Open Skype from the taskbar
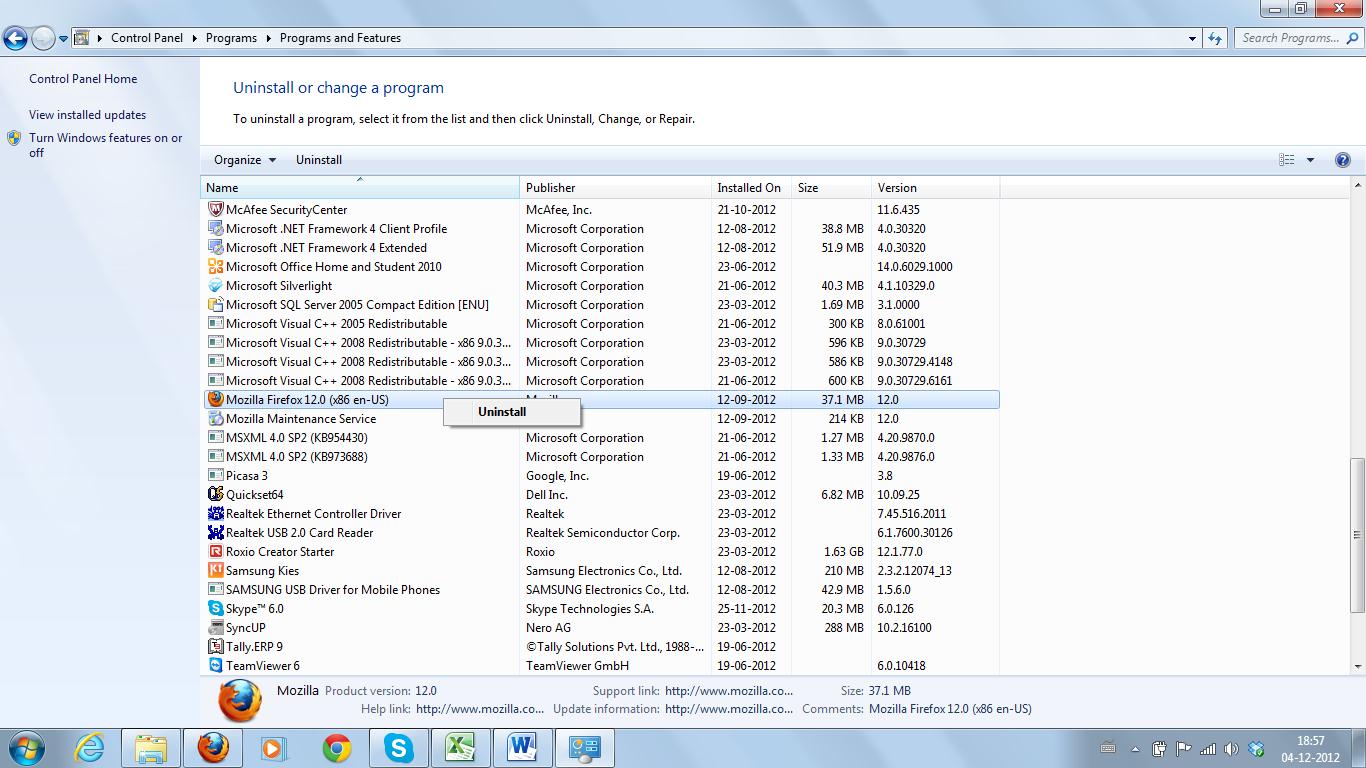Image resolution: width=1366 pixels, height=768 pixels. click(x=399, y=748)
